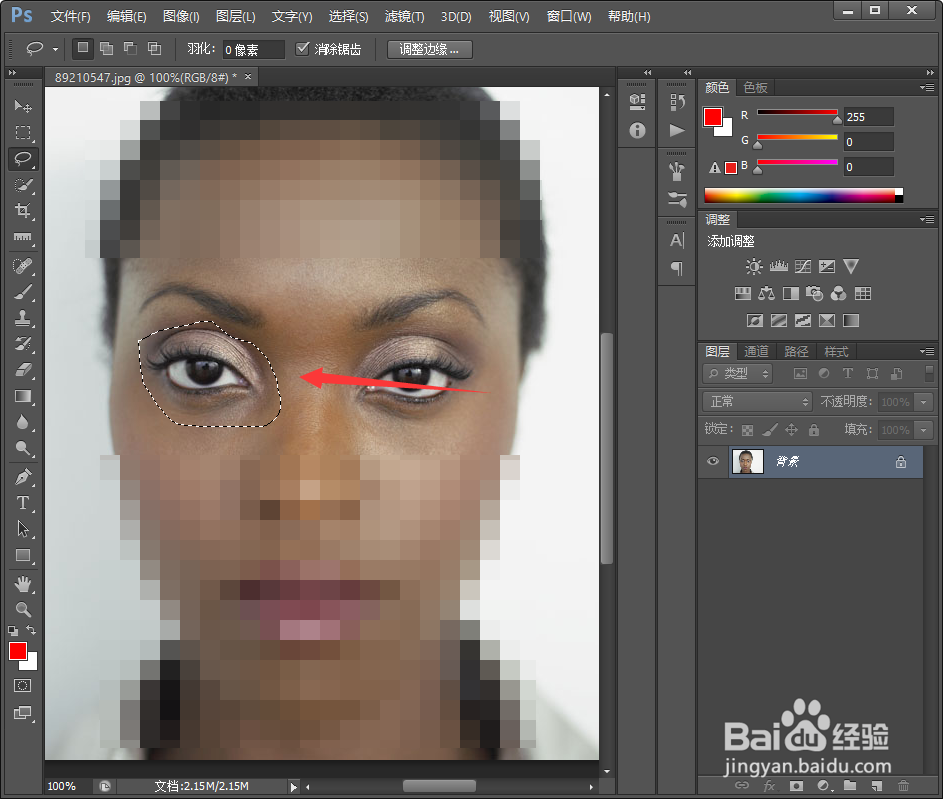Open the layer filter type dropdown

coord(737,373)
